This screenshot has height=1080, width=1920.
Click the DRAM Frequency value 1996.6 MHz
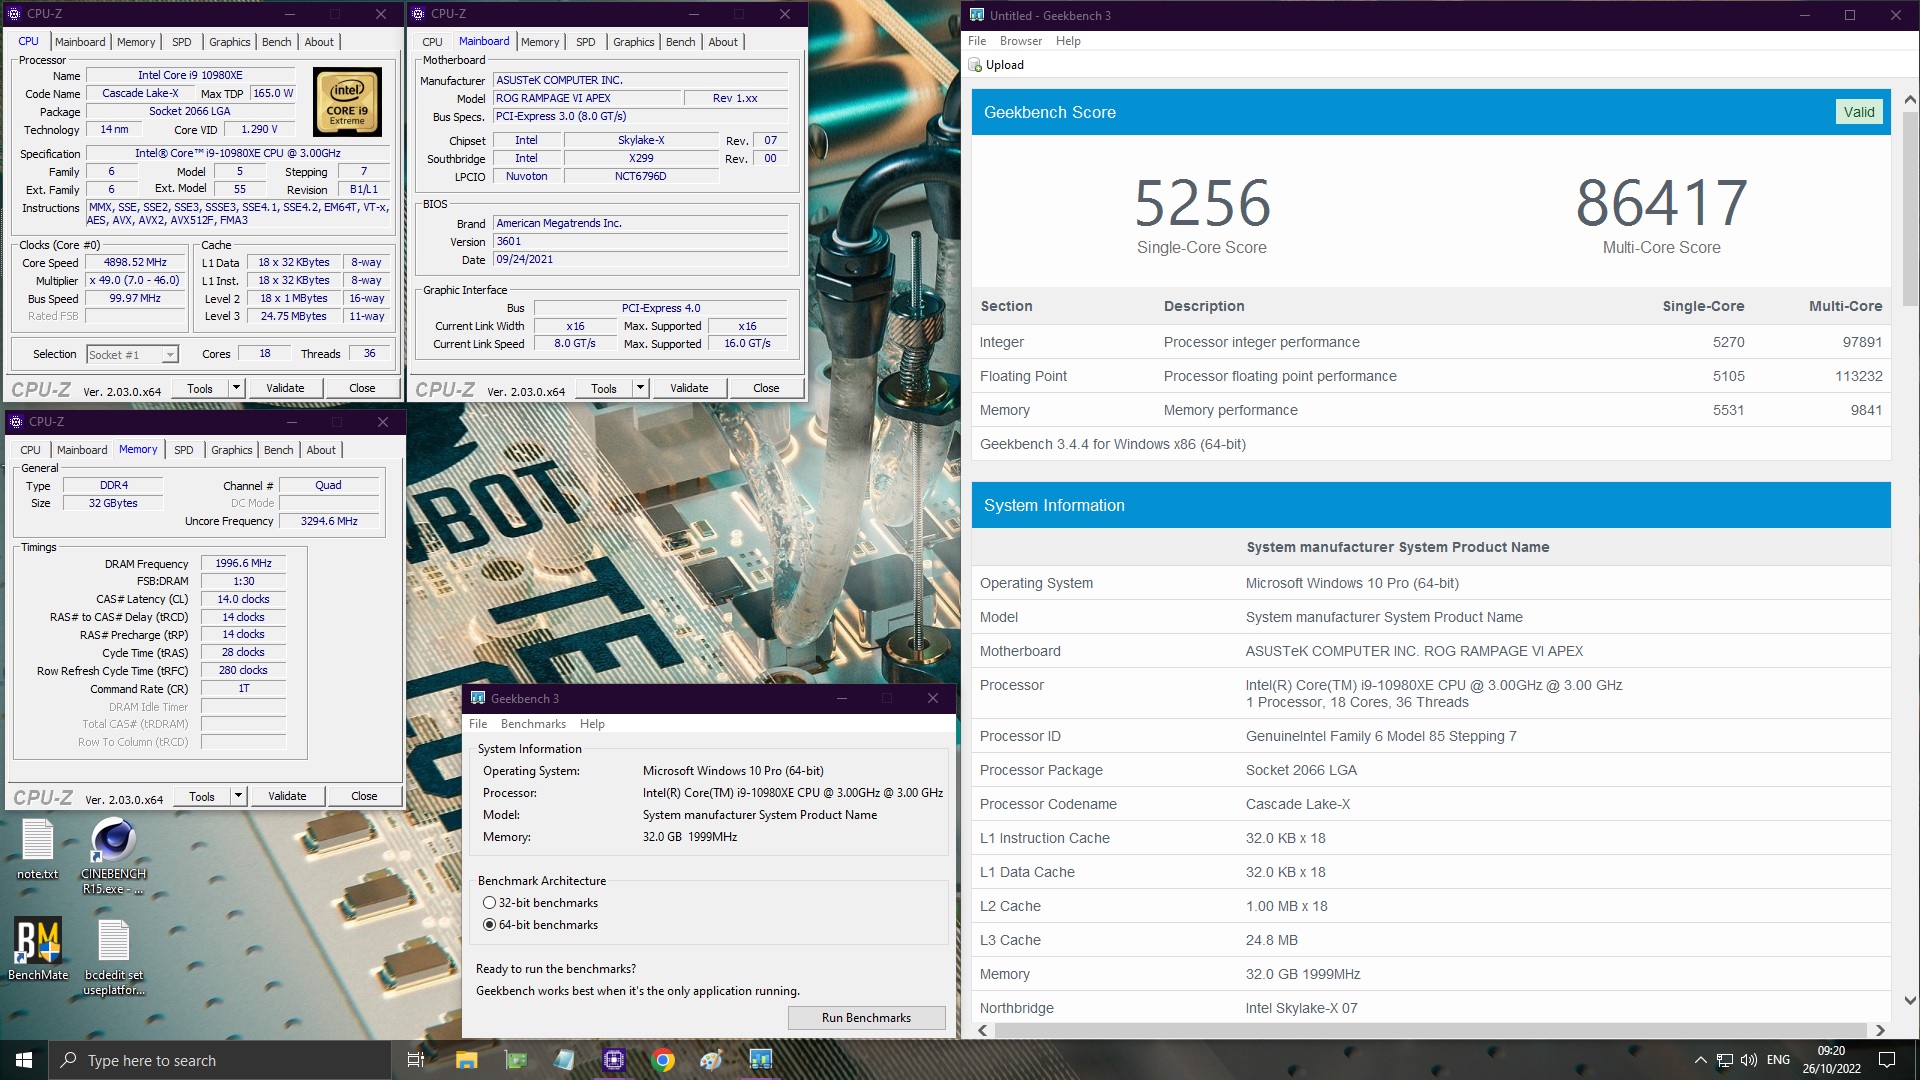point(243,563)
